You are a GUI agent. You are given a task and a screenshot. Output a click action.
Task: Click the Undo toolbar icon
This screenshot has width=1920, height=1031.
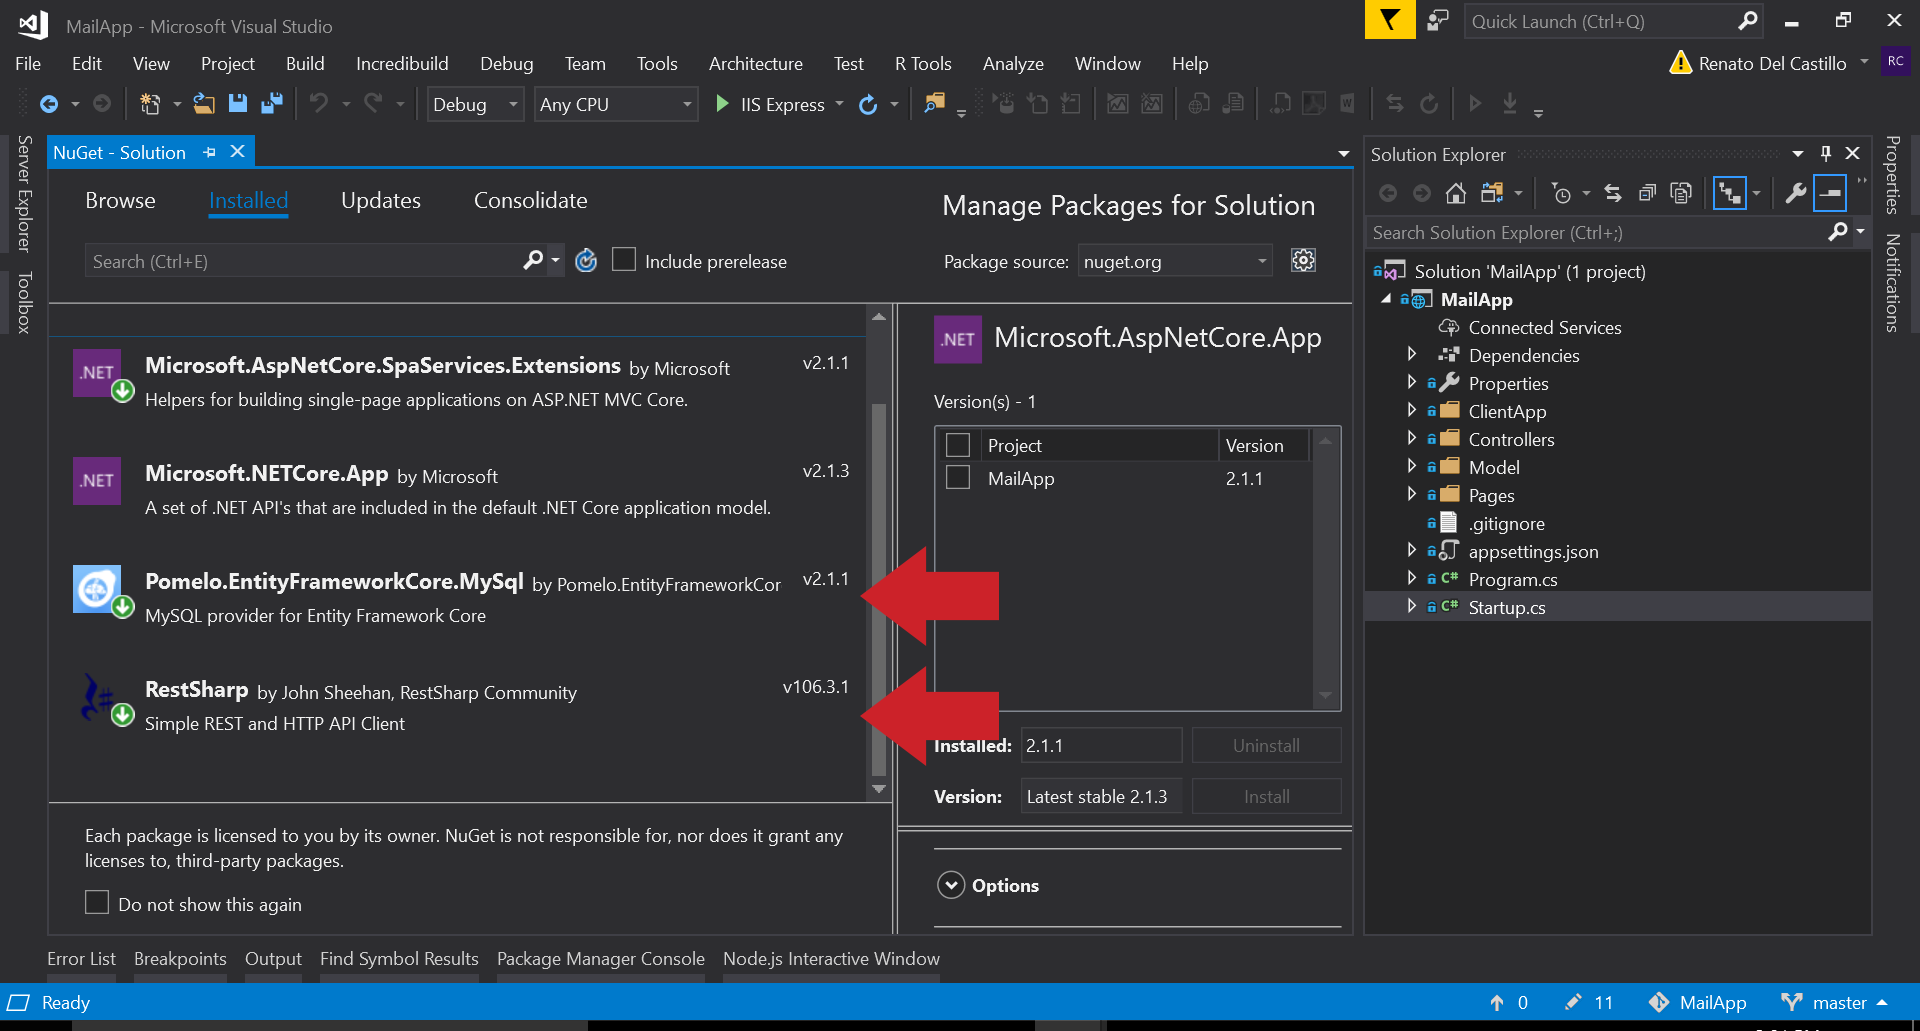tap(319, 104)
